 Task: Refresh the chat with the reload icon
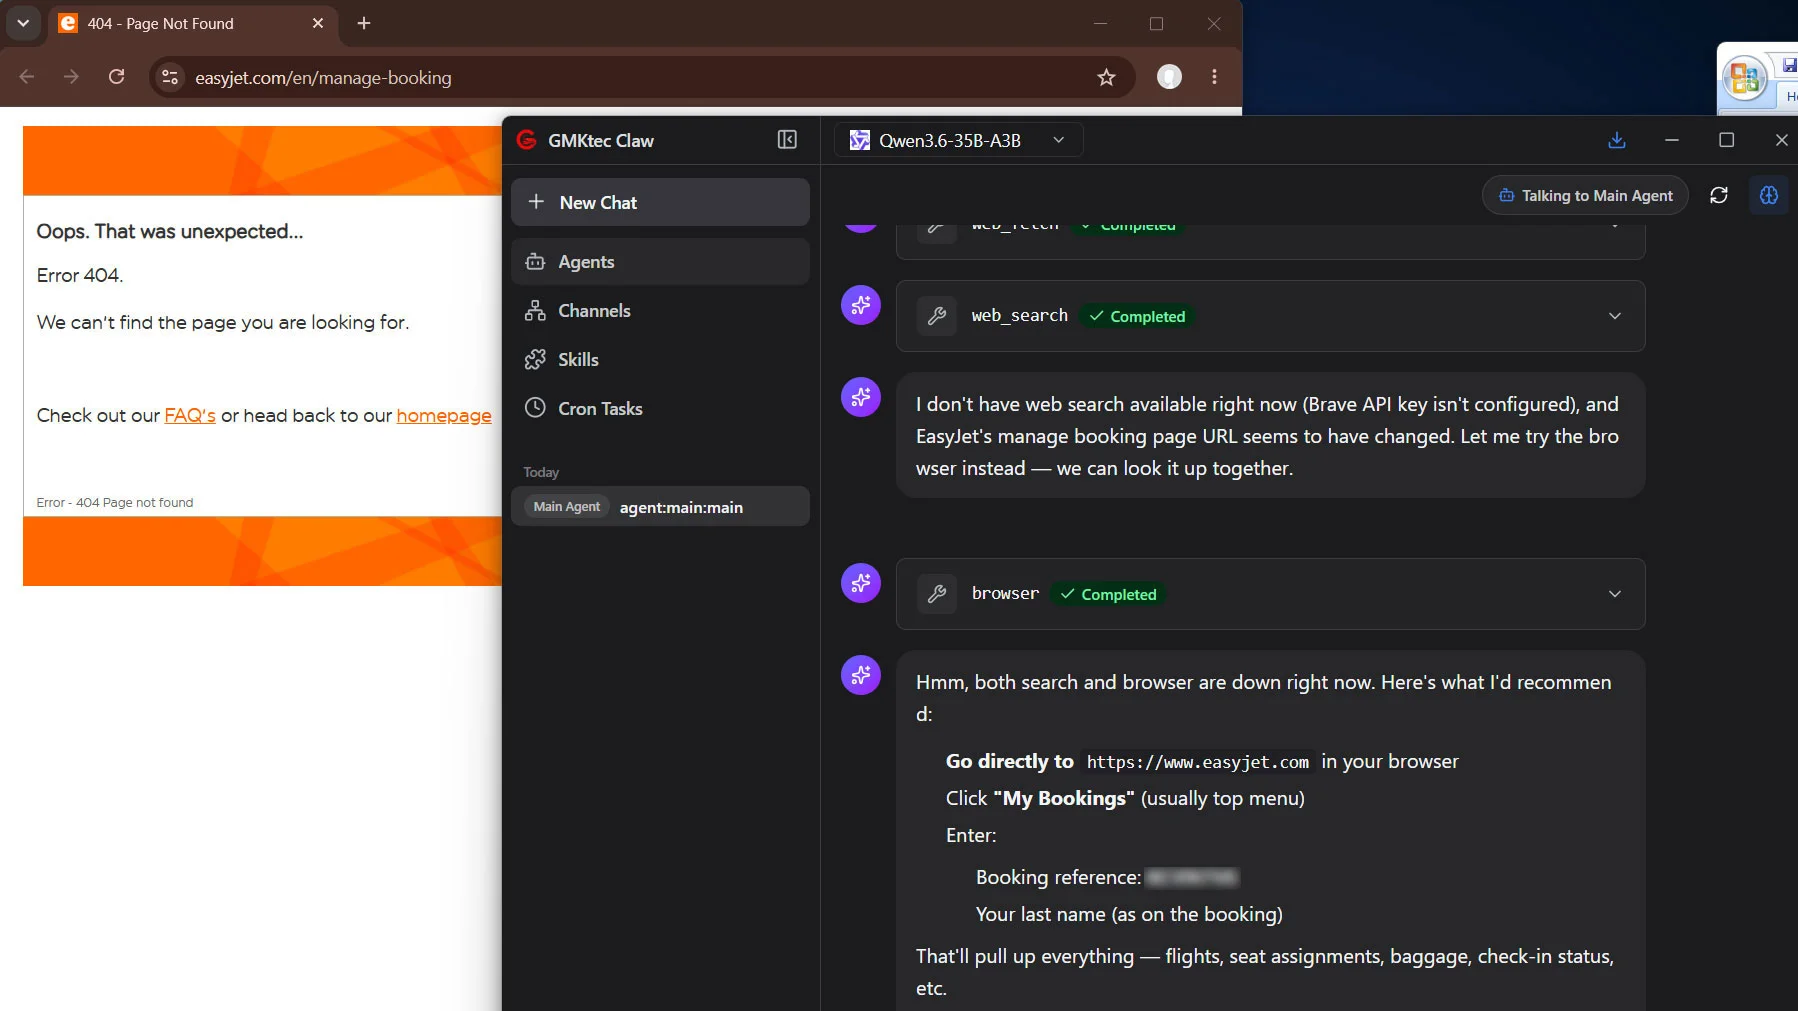[x=1719, y=195]
